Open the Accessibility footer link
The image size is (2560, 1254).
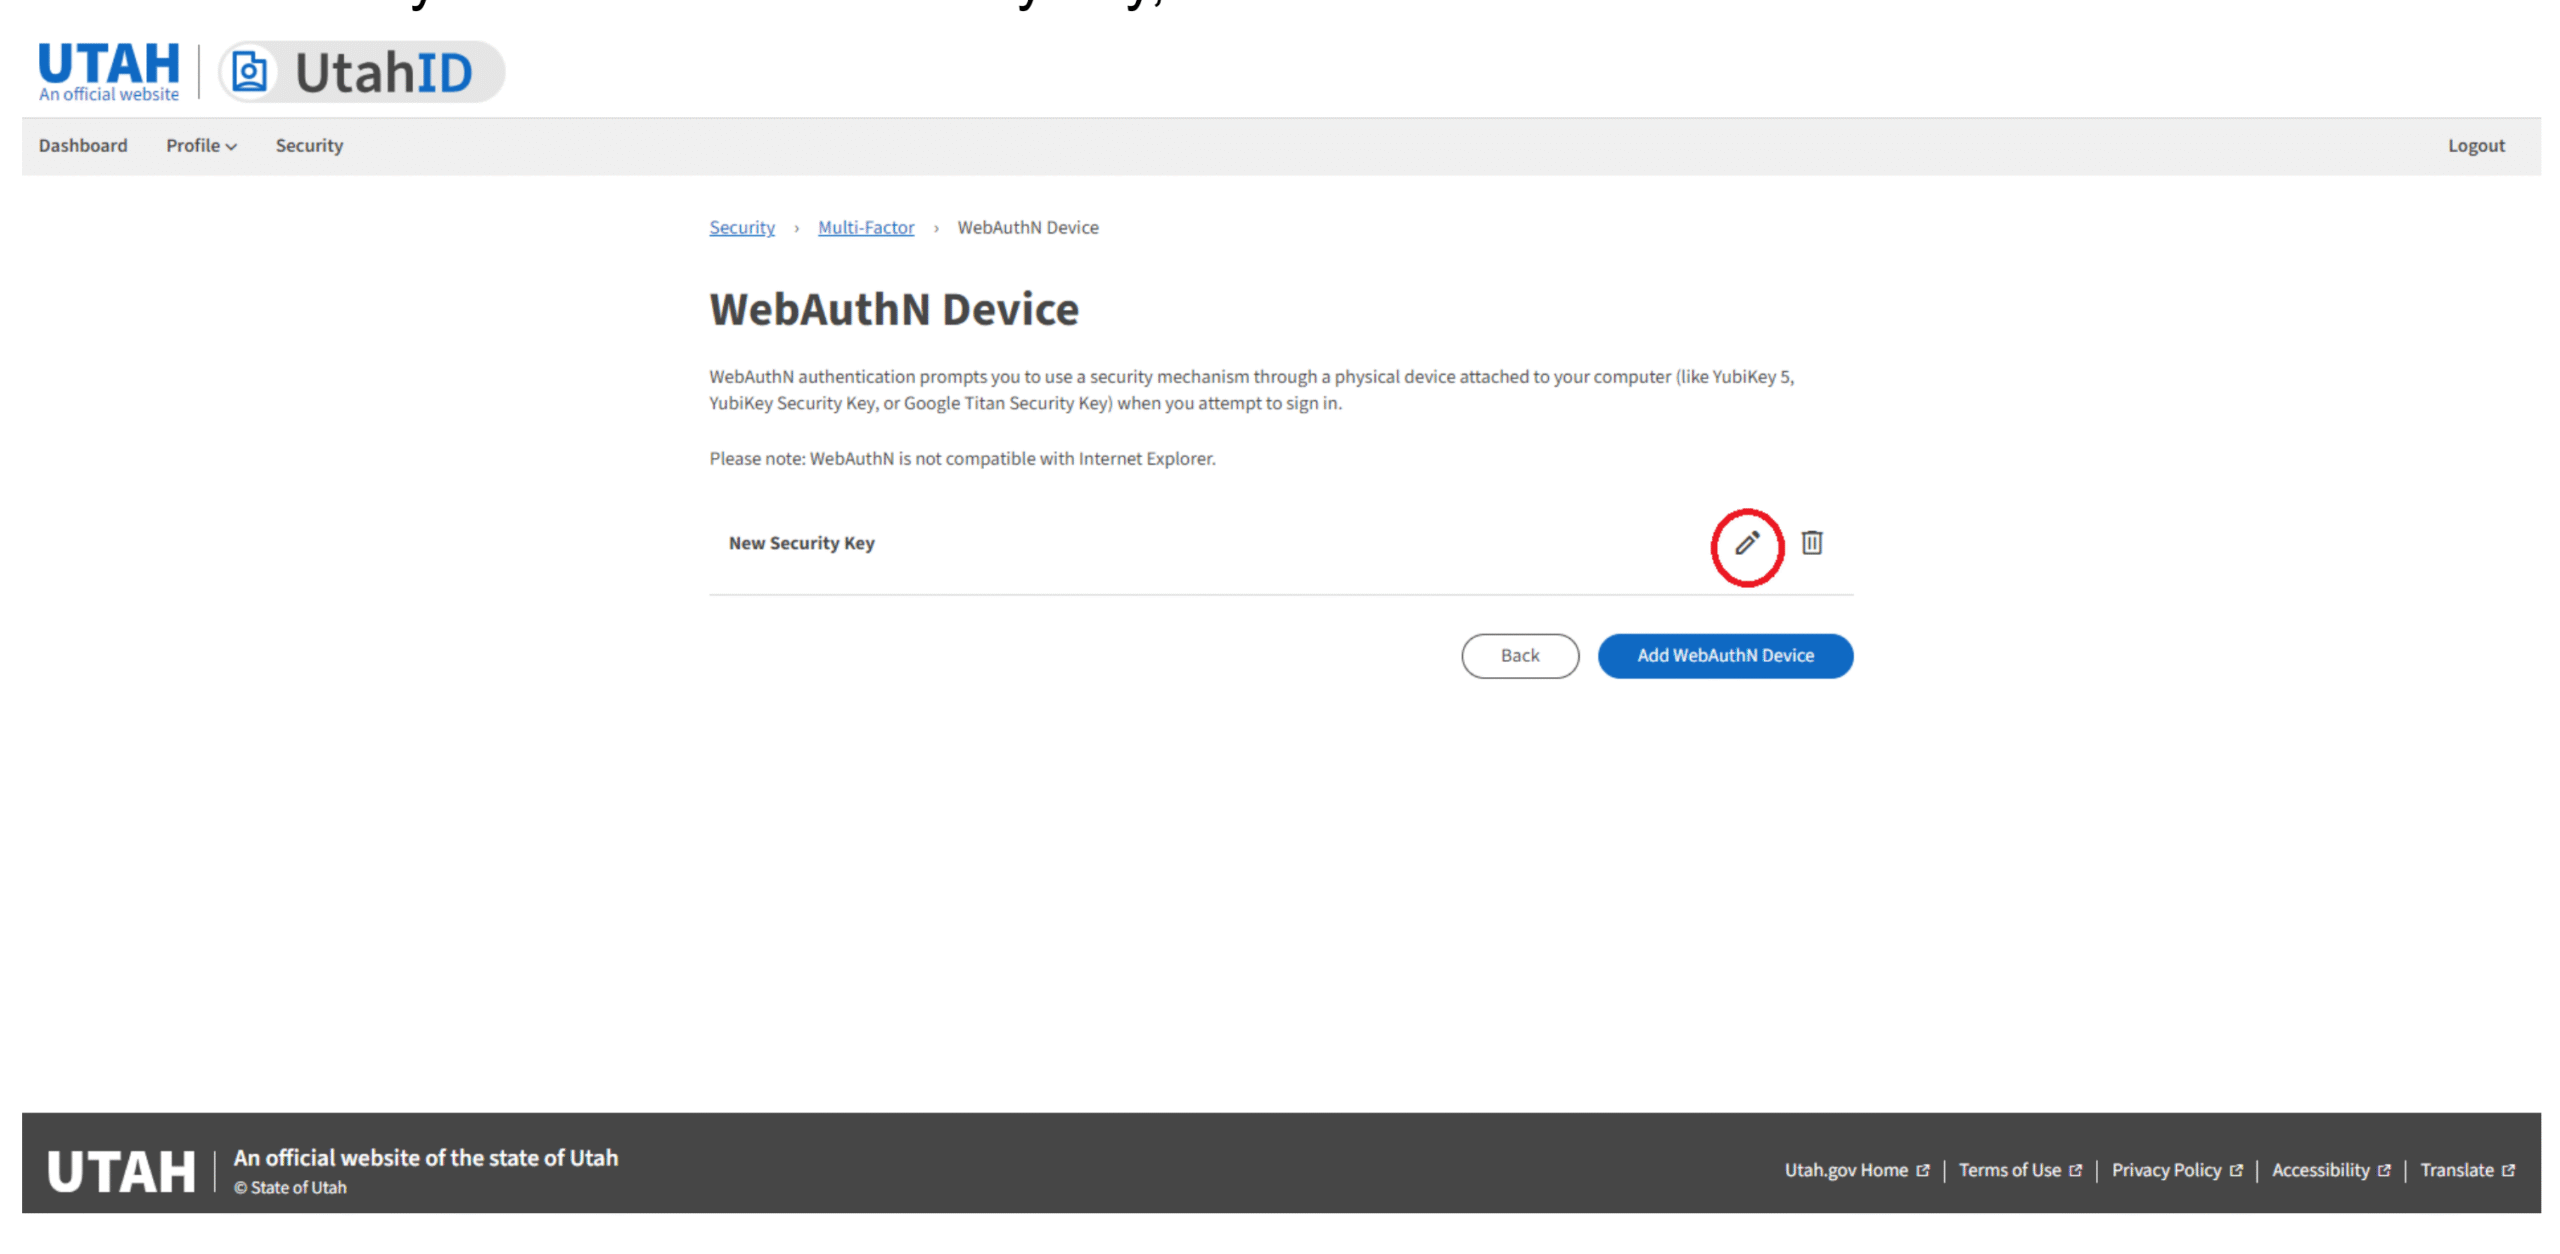[x=2320, y=1170]
